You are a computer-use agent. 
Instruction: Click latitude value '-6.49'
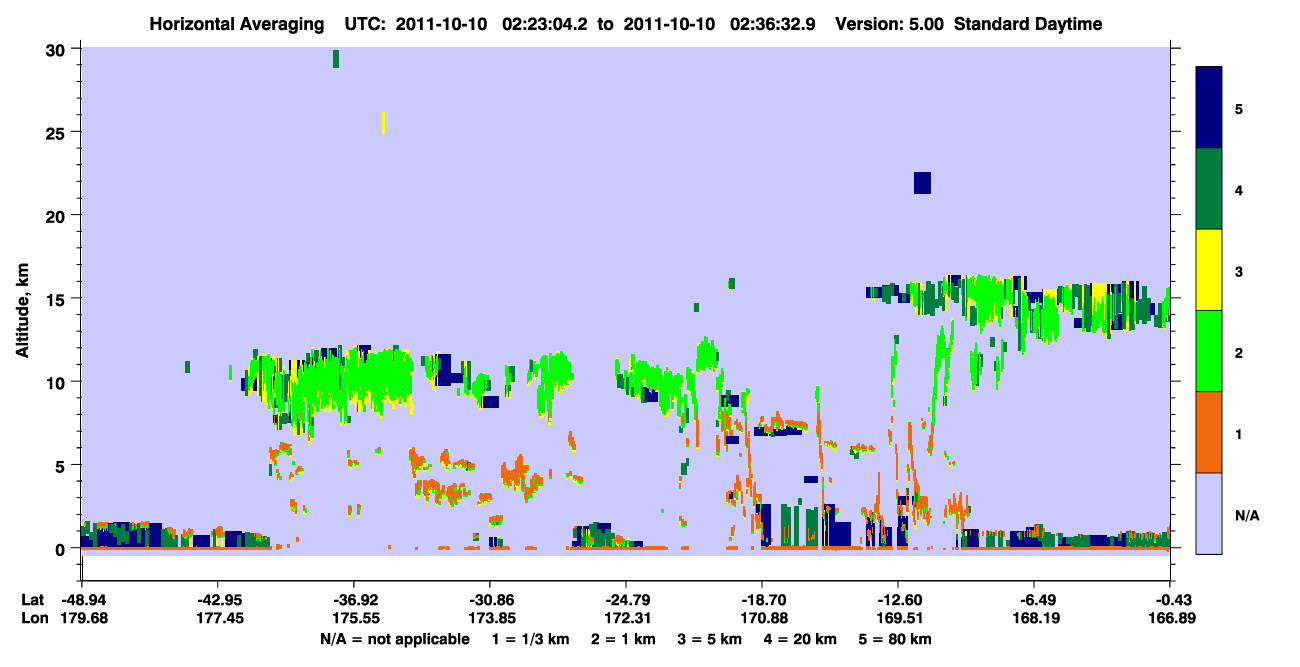[x=1035, y=600]
